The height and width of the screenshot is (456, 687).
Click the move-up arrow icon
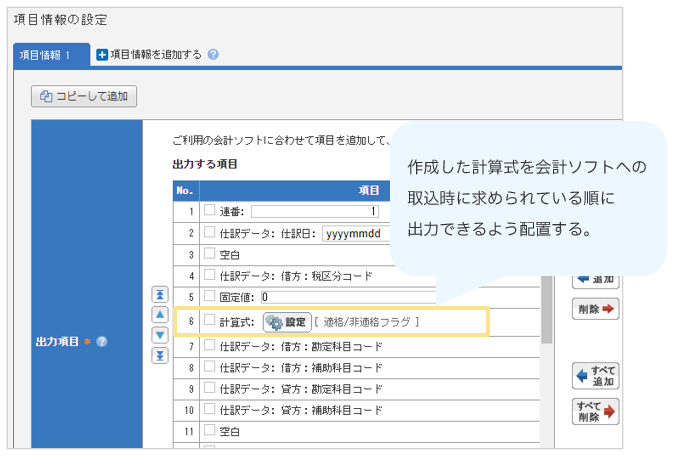point(159,314)
